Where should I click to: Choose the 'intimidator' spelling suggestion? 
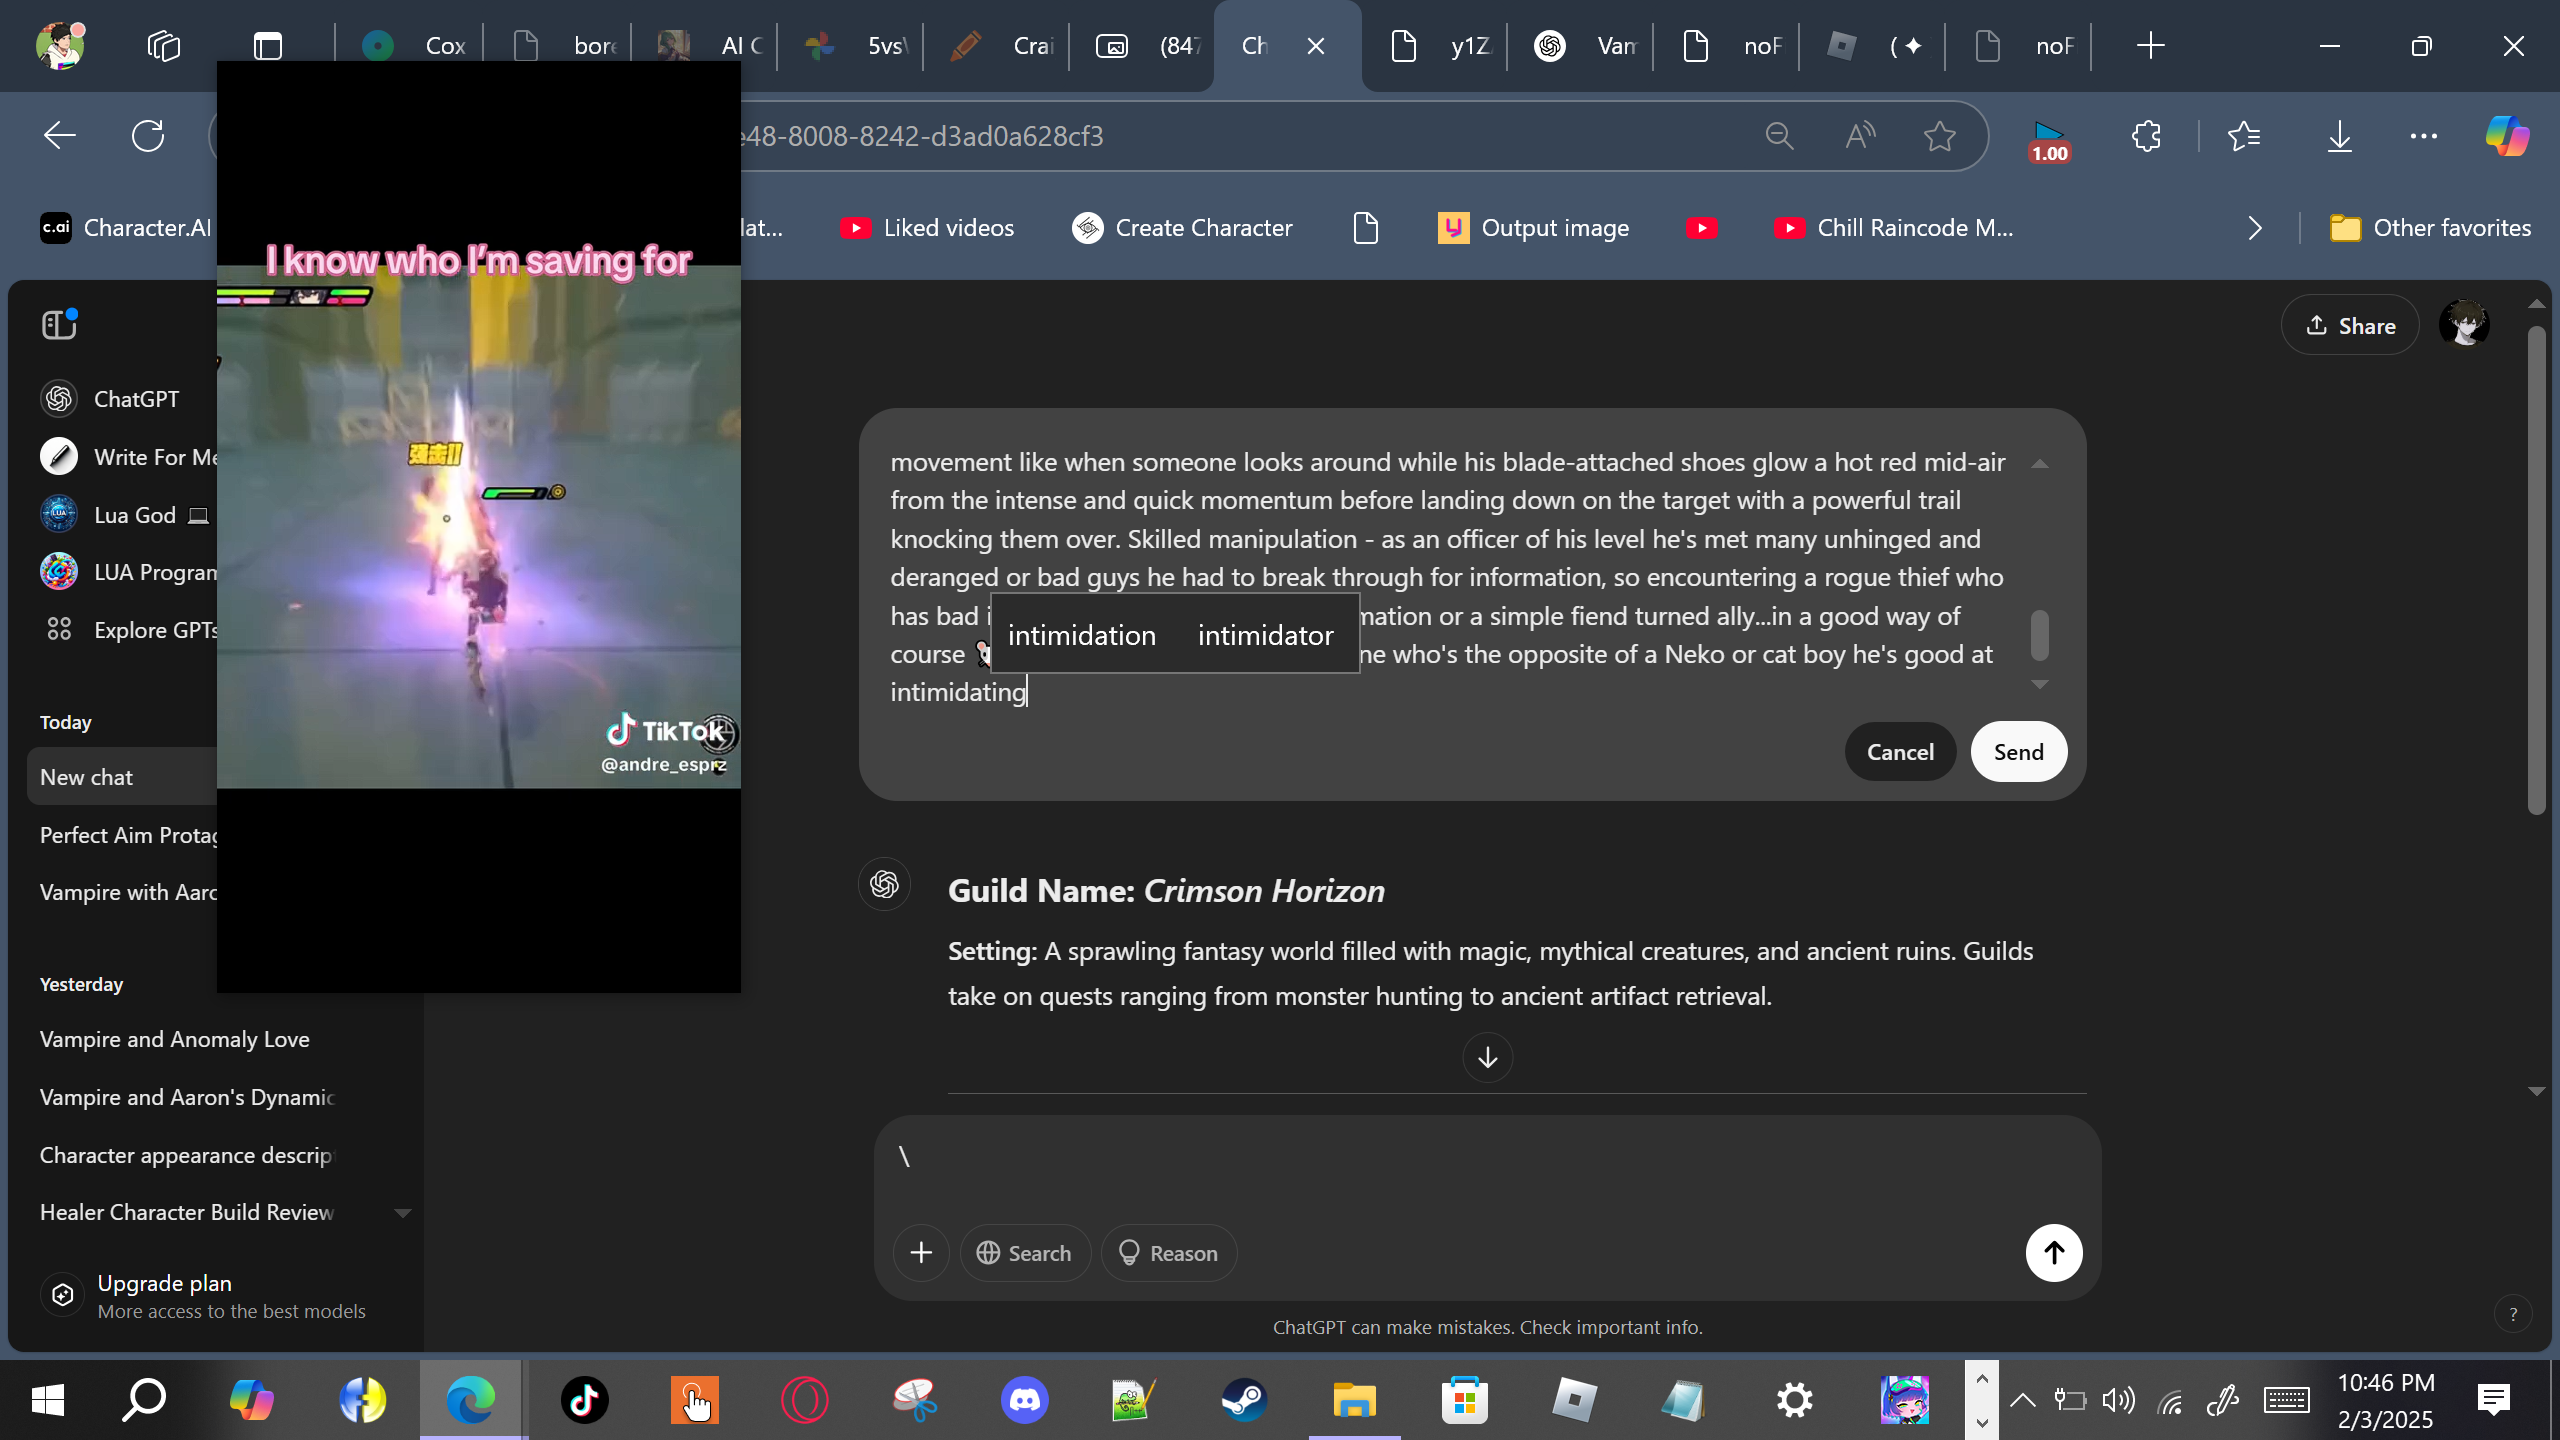click(x=1266, y=635)
